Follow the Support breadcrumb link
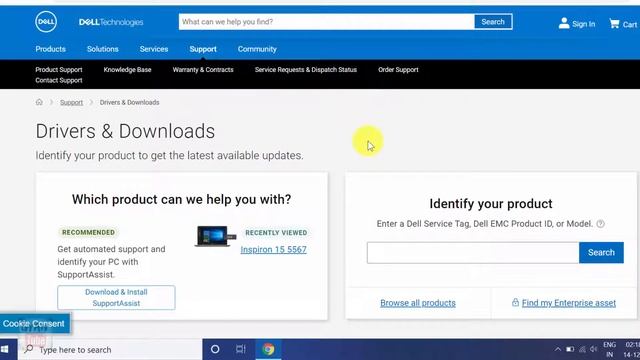Image resolution: width=640 pixels, height=360 pixels. (x=71, y=102)
